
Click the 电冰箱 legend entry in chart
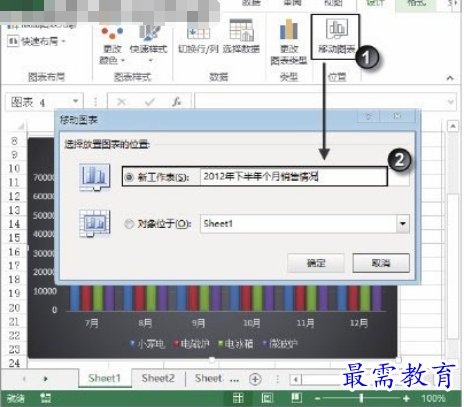(x=235, y=344)
